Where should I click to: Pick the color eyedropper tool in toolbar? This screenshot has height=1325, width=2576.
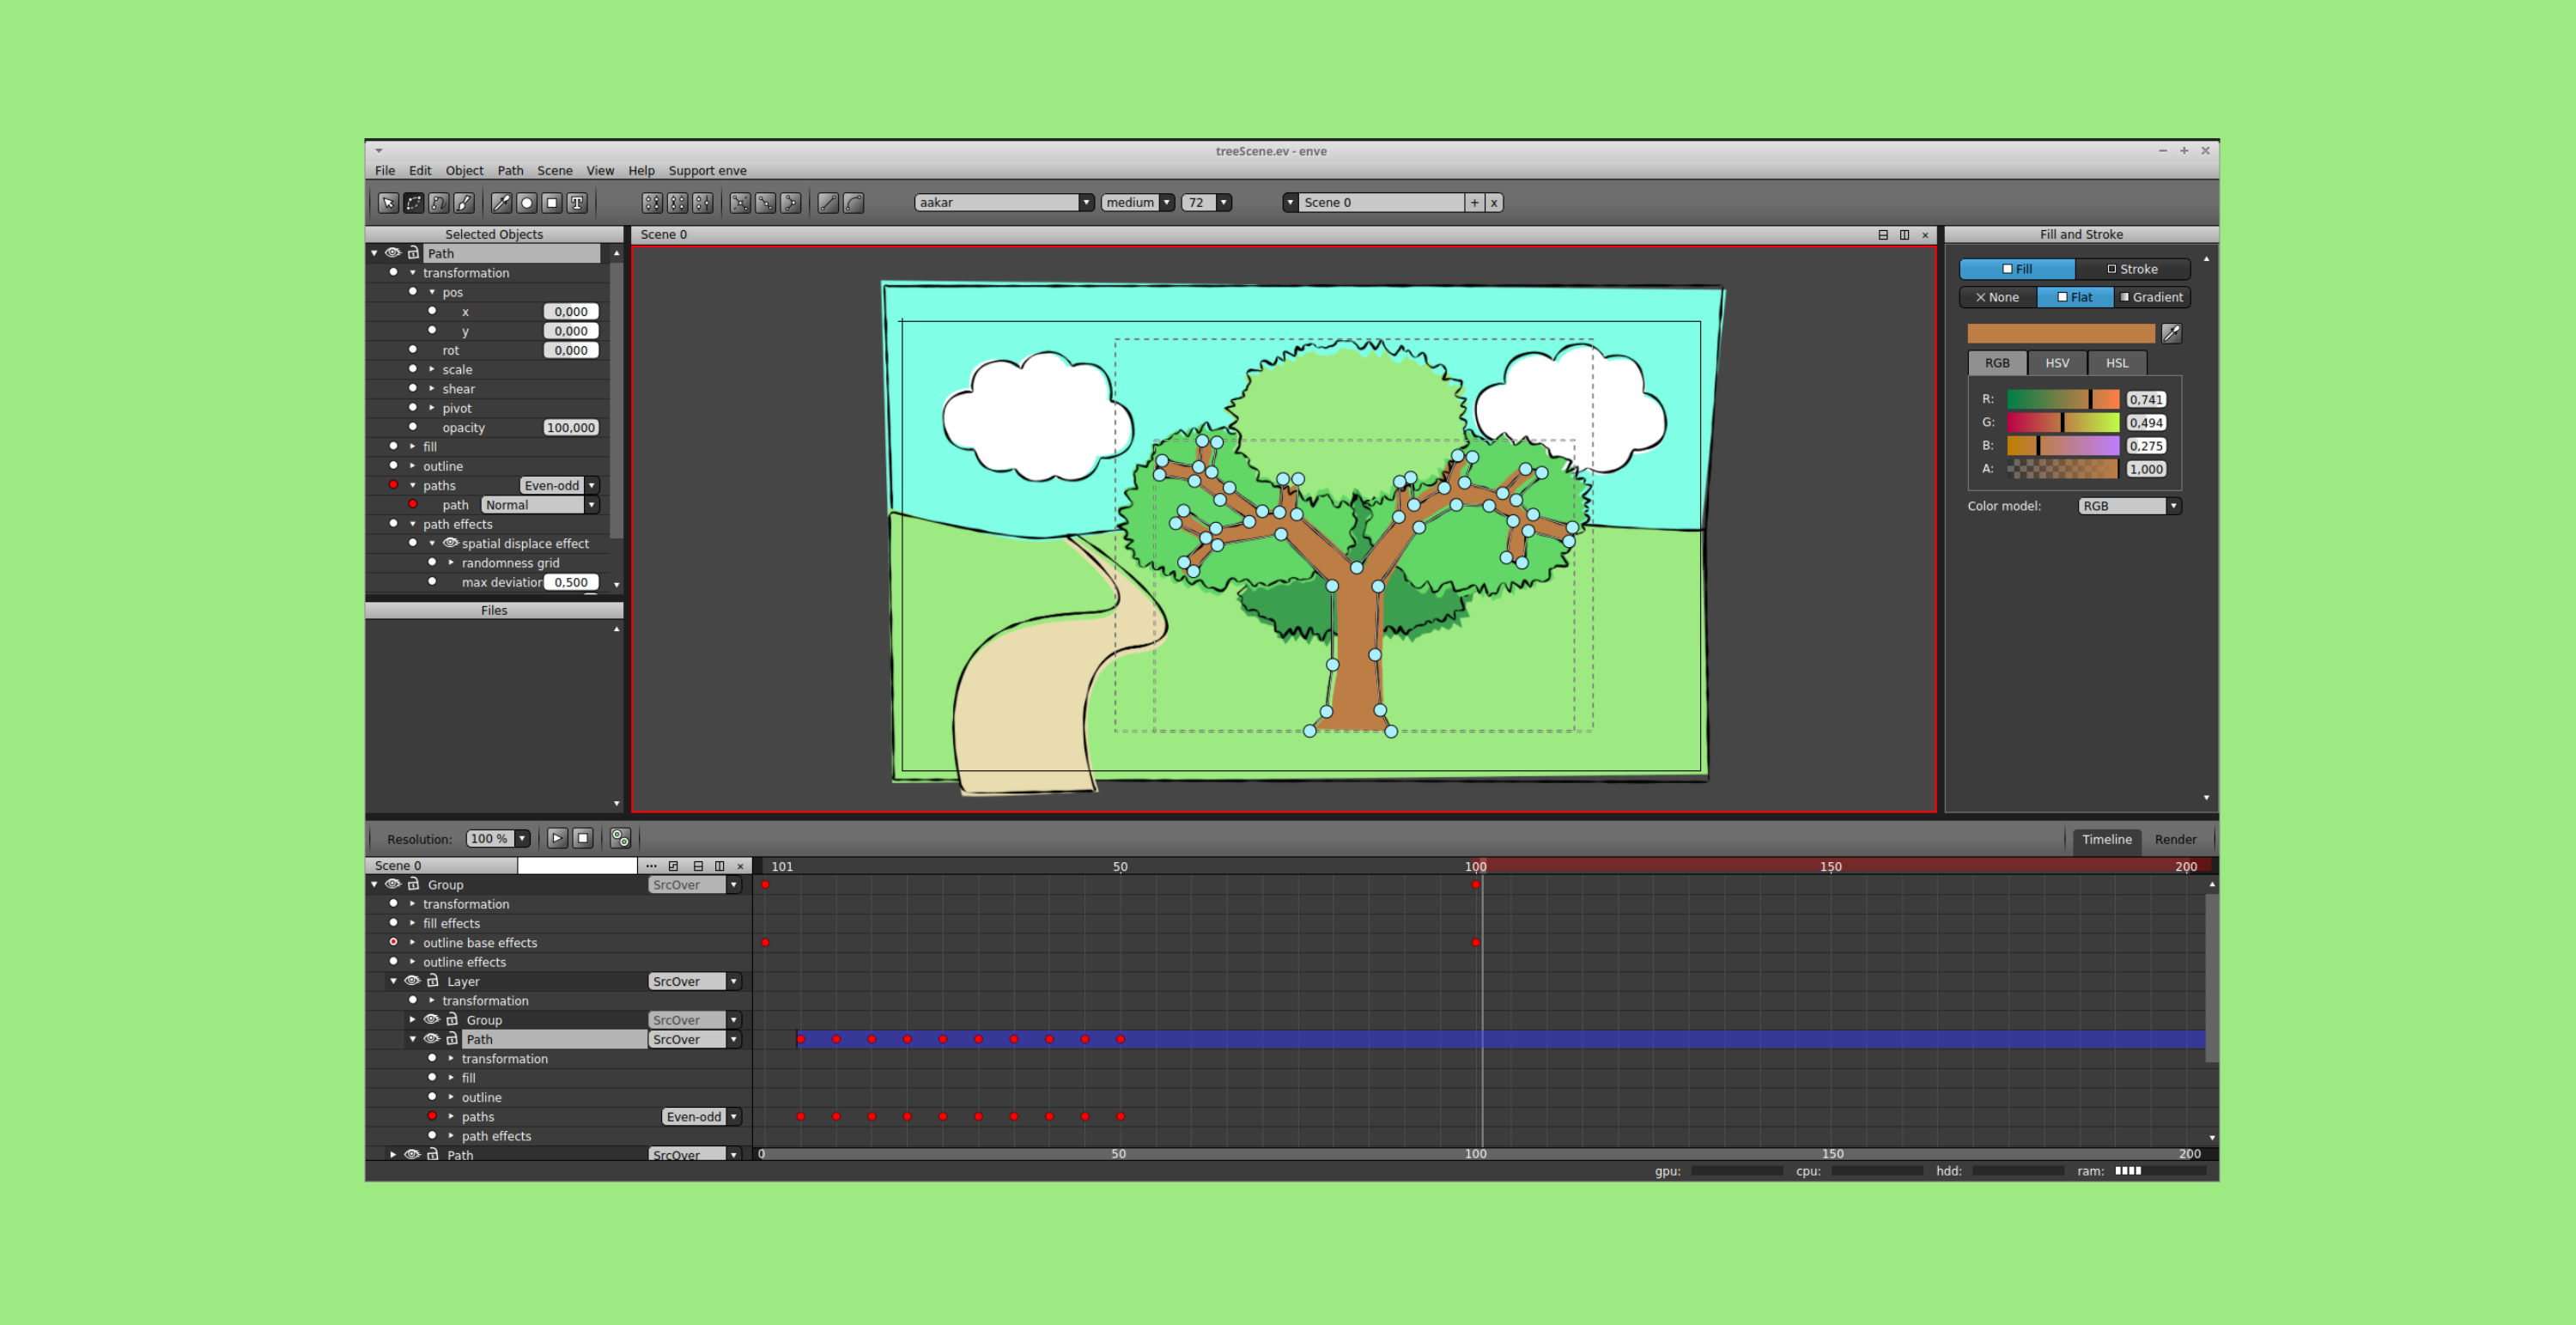pos(501,203)
